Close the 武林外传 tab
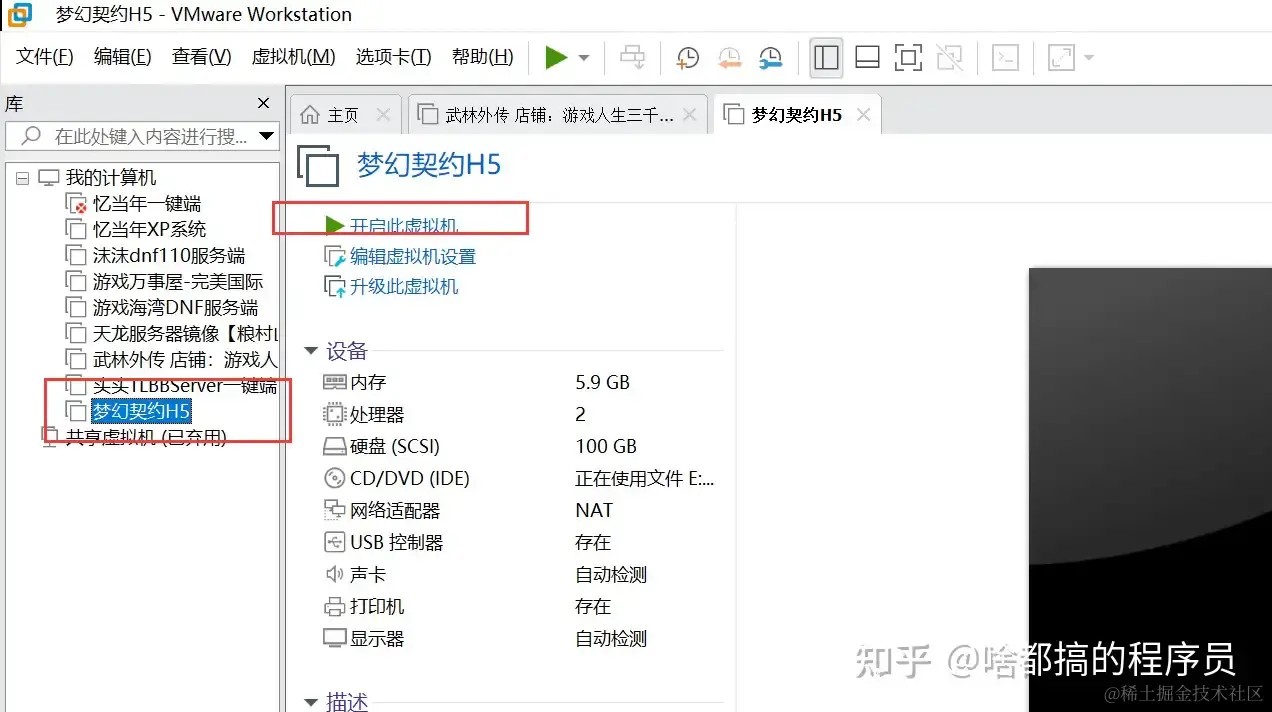The height and width of the screenshot is (712, 1272). click(689, 115)
